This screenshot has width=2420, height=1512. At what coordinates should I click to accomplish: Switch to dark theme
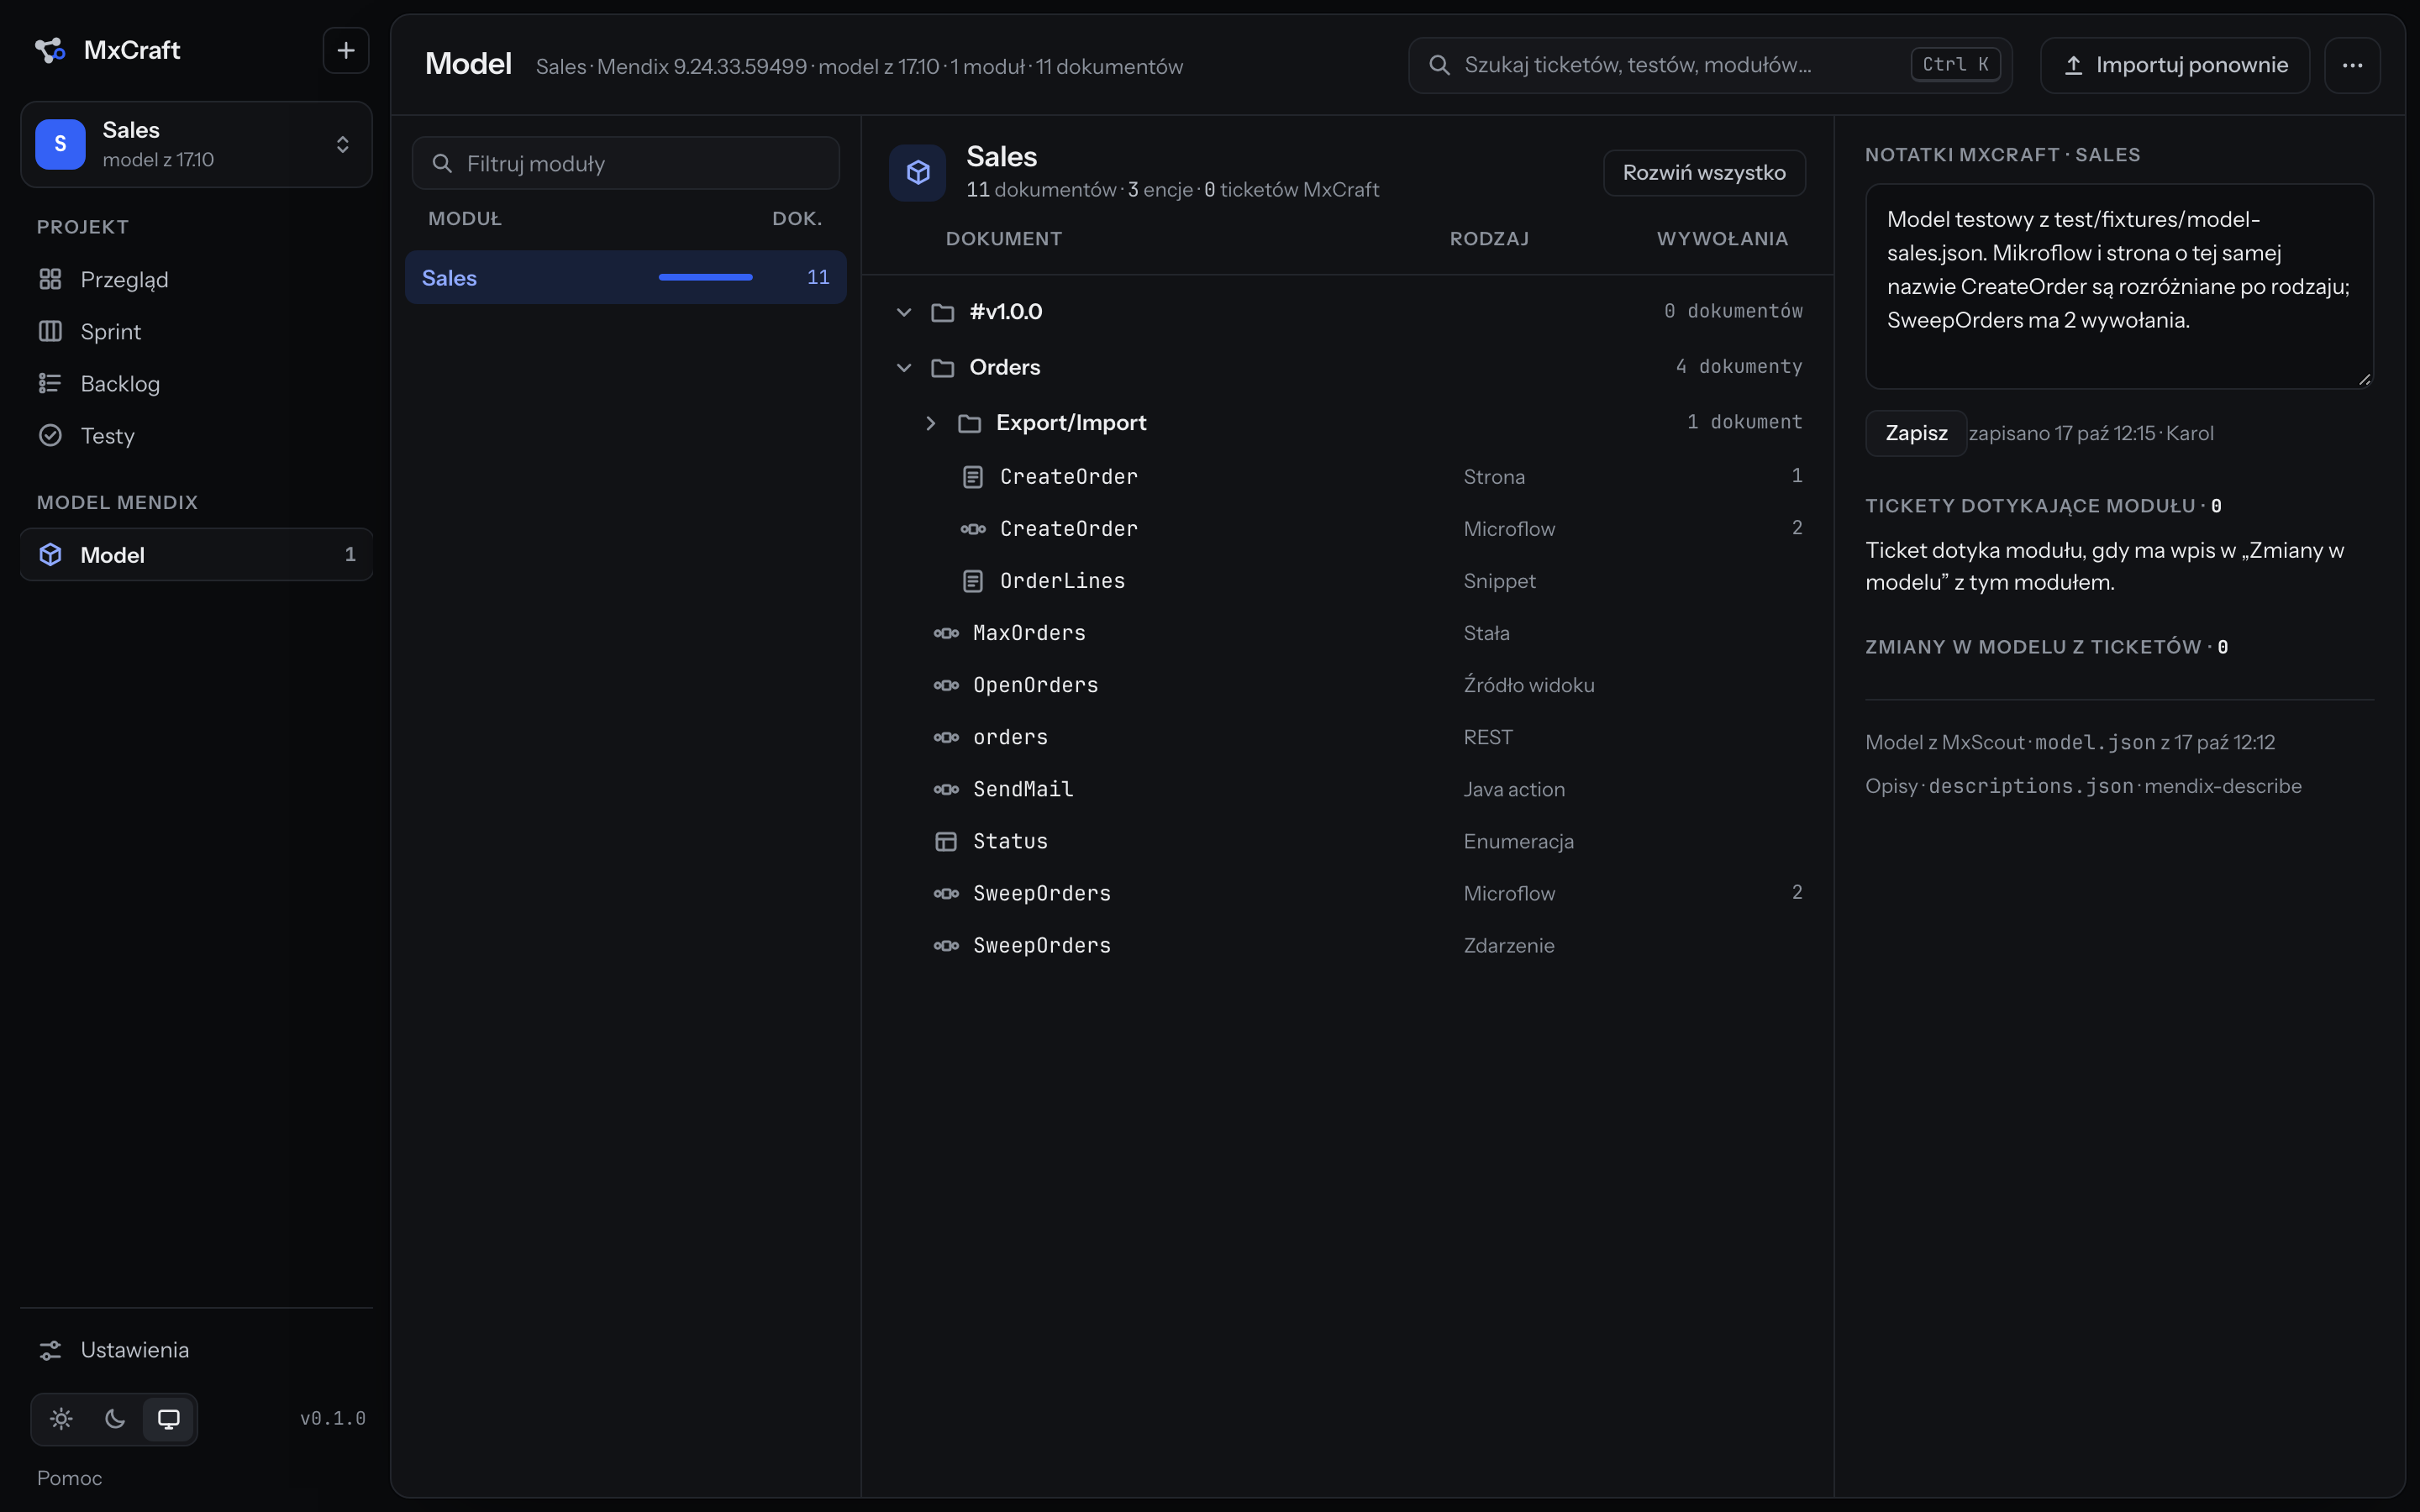[x=115, y=1419]
